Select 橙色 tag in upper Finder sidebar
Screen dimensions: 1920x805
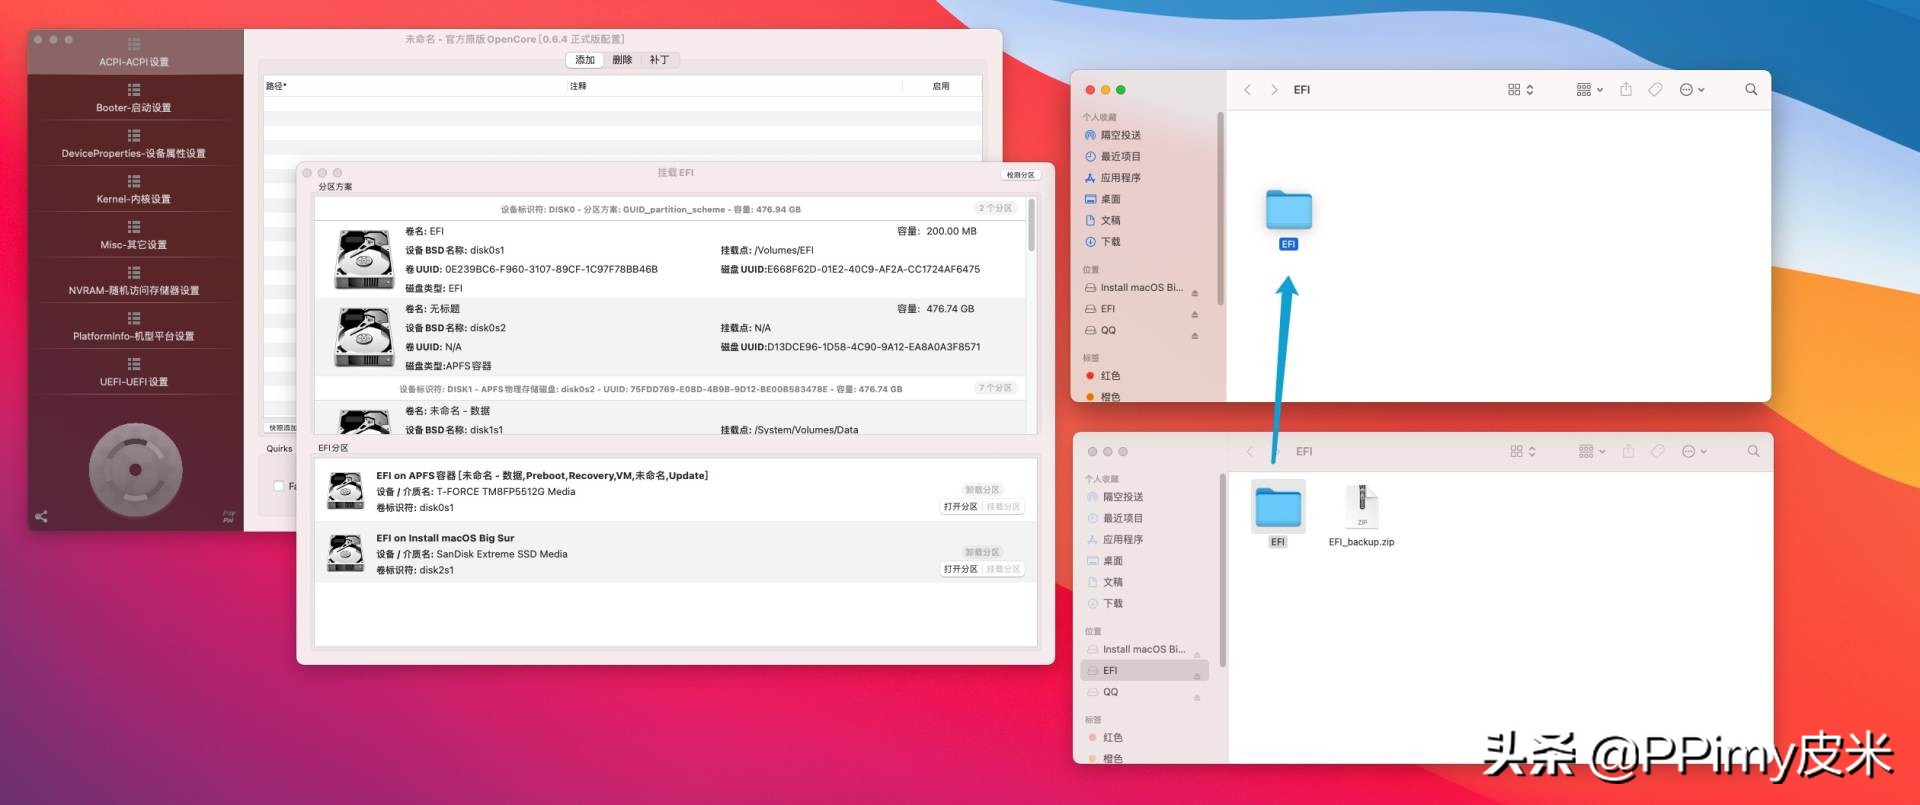coord(1110,396)
